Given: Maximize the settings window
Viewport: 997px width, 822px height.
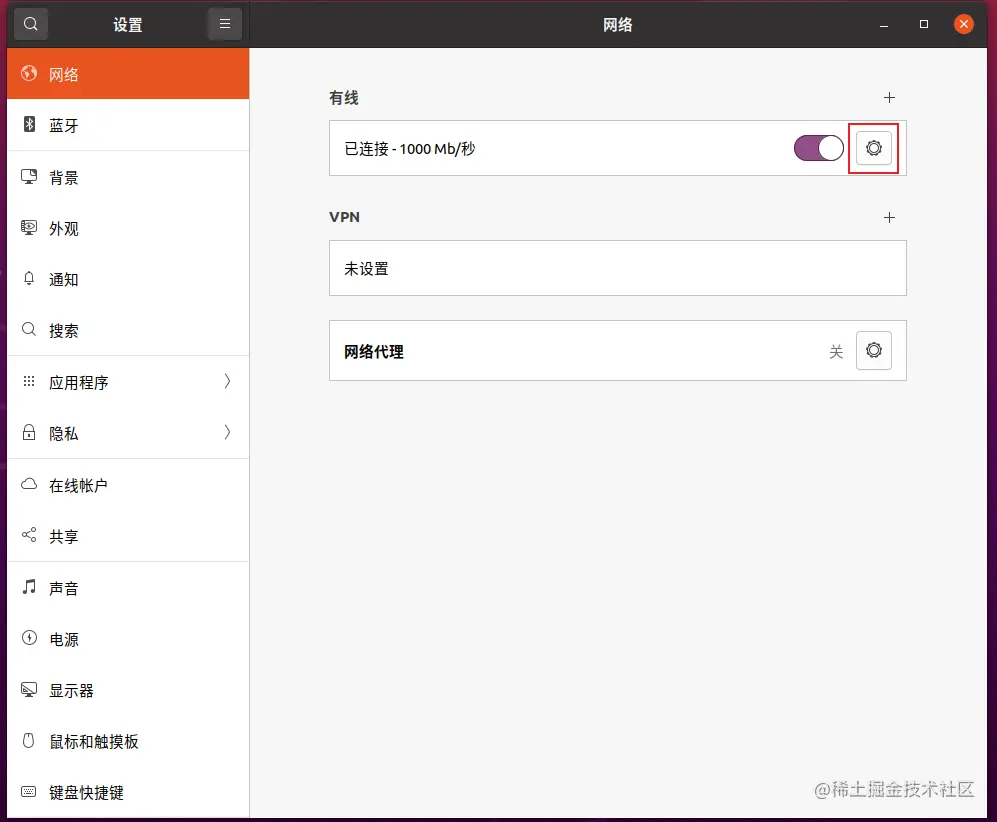Looking at the screenshot, I should tap(924, 24).
